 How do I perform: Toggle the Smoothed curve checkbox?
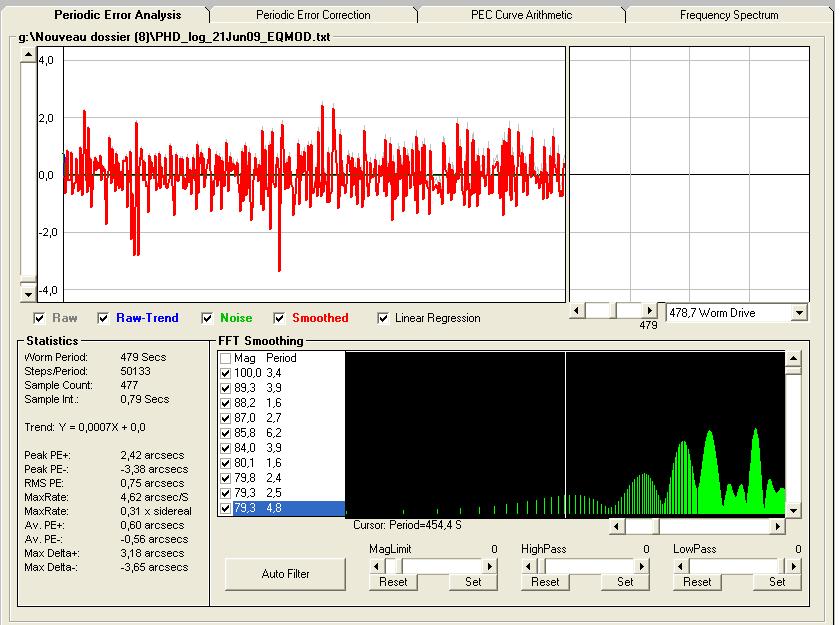click(x=279, y=318)
